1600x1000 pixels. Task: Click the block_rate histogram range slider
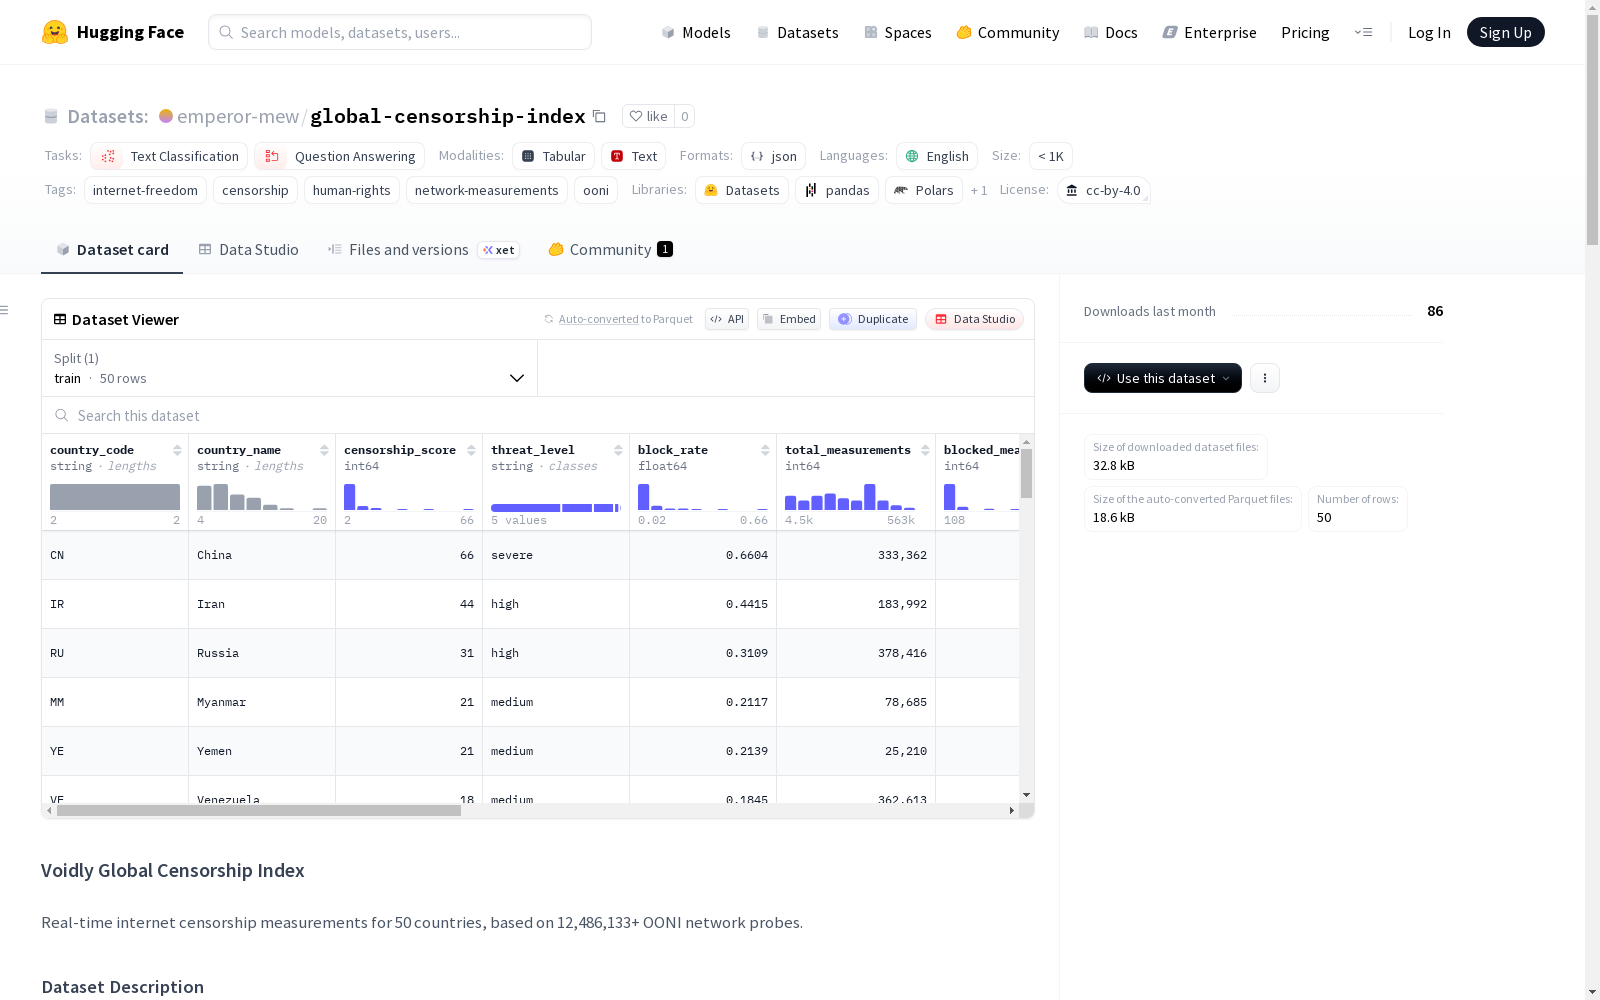click(703, 497)
